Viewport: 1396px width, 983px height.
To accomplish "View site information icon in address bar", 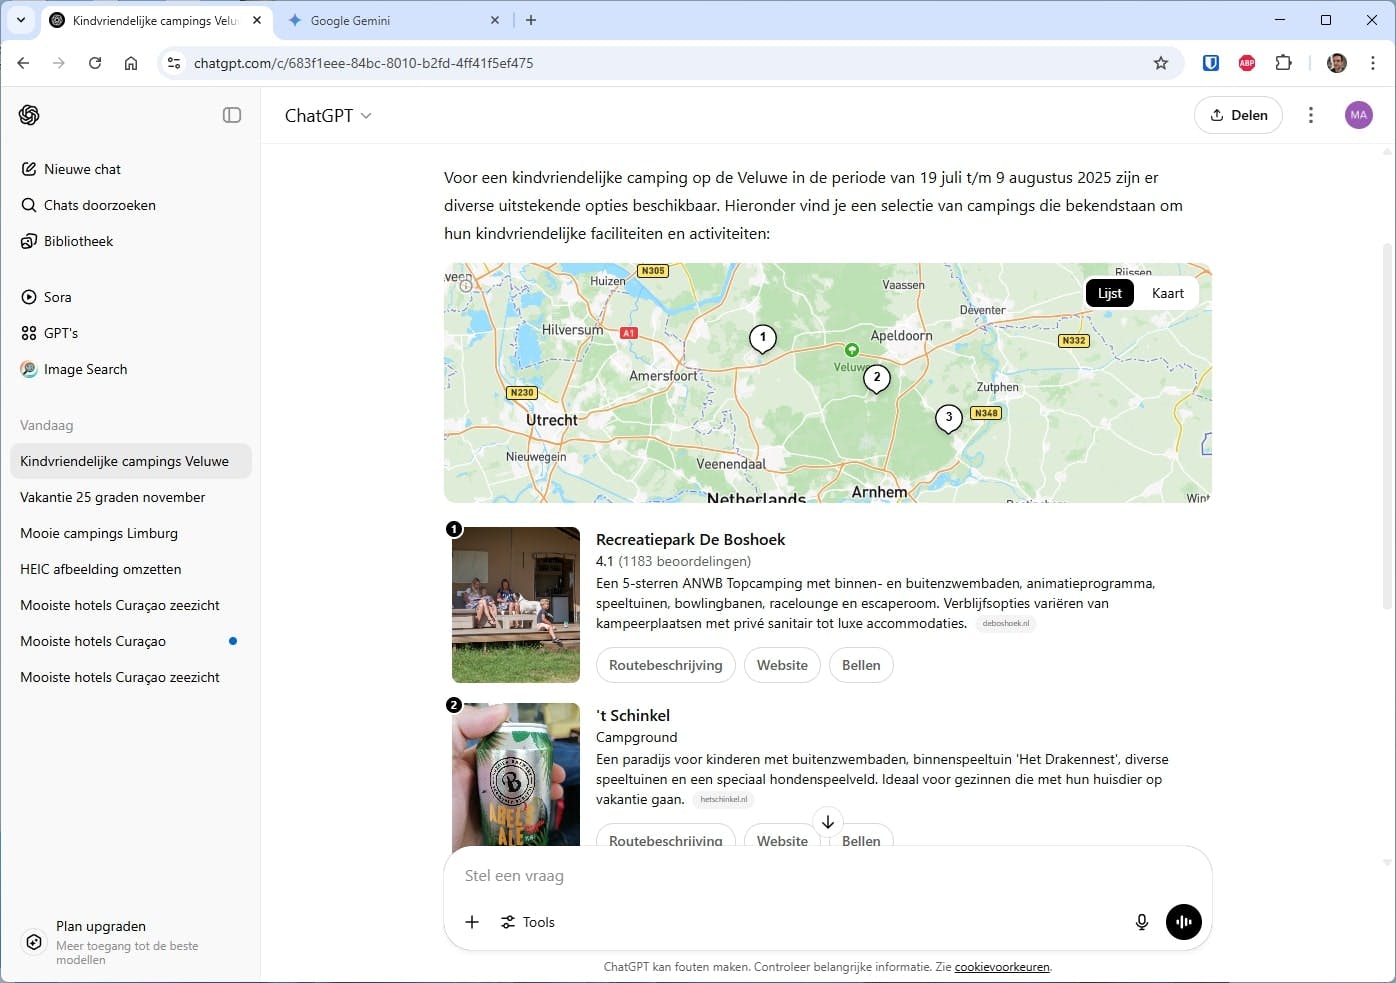I will coord(174,63).
